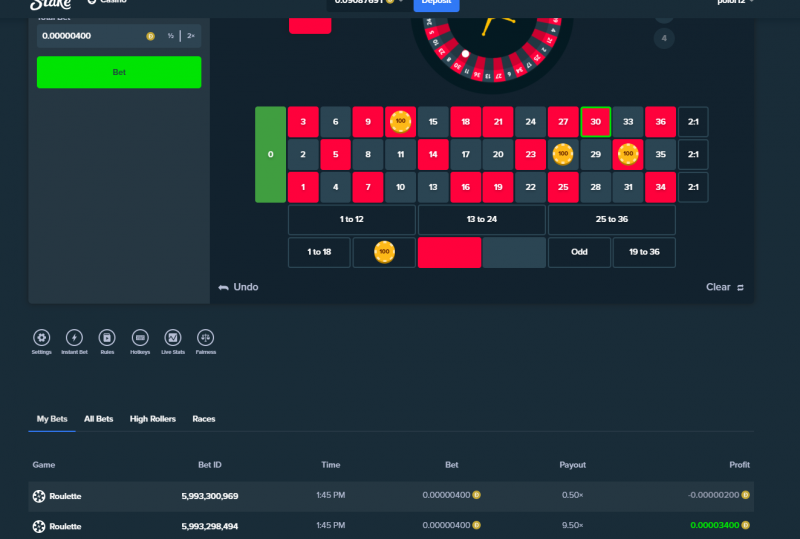Expand the account dropdown at top right
Viewport: 800px width, 539px height.
735,2
